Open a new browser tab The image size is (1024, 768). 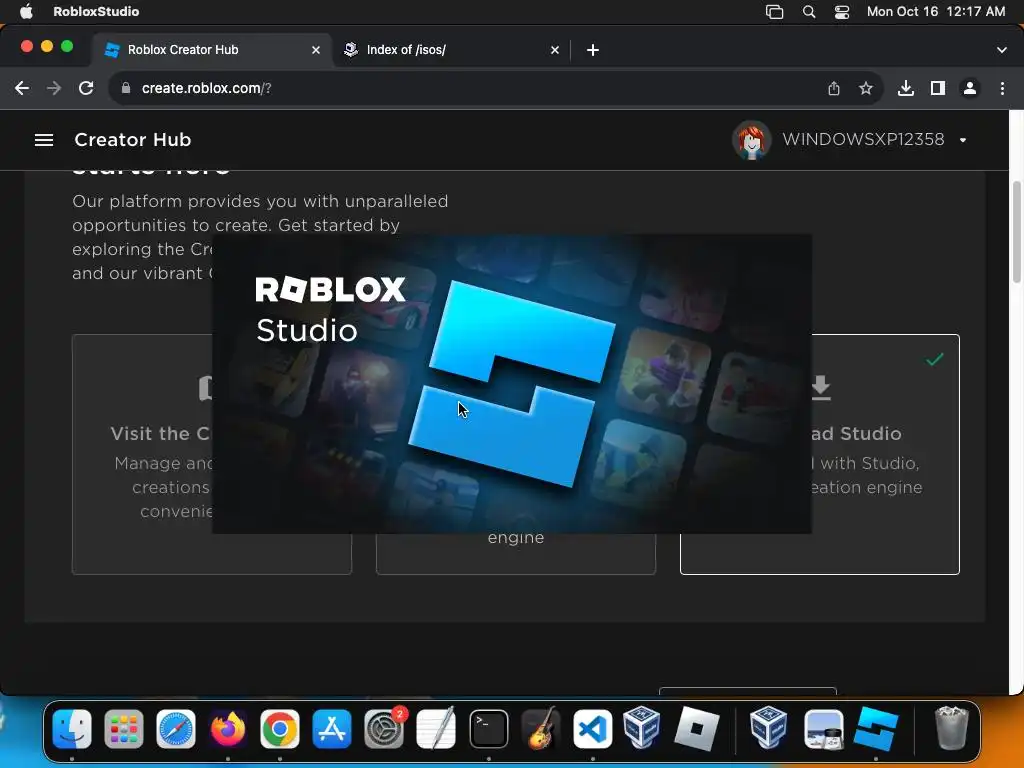click(592, 50)
